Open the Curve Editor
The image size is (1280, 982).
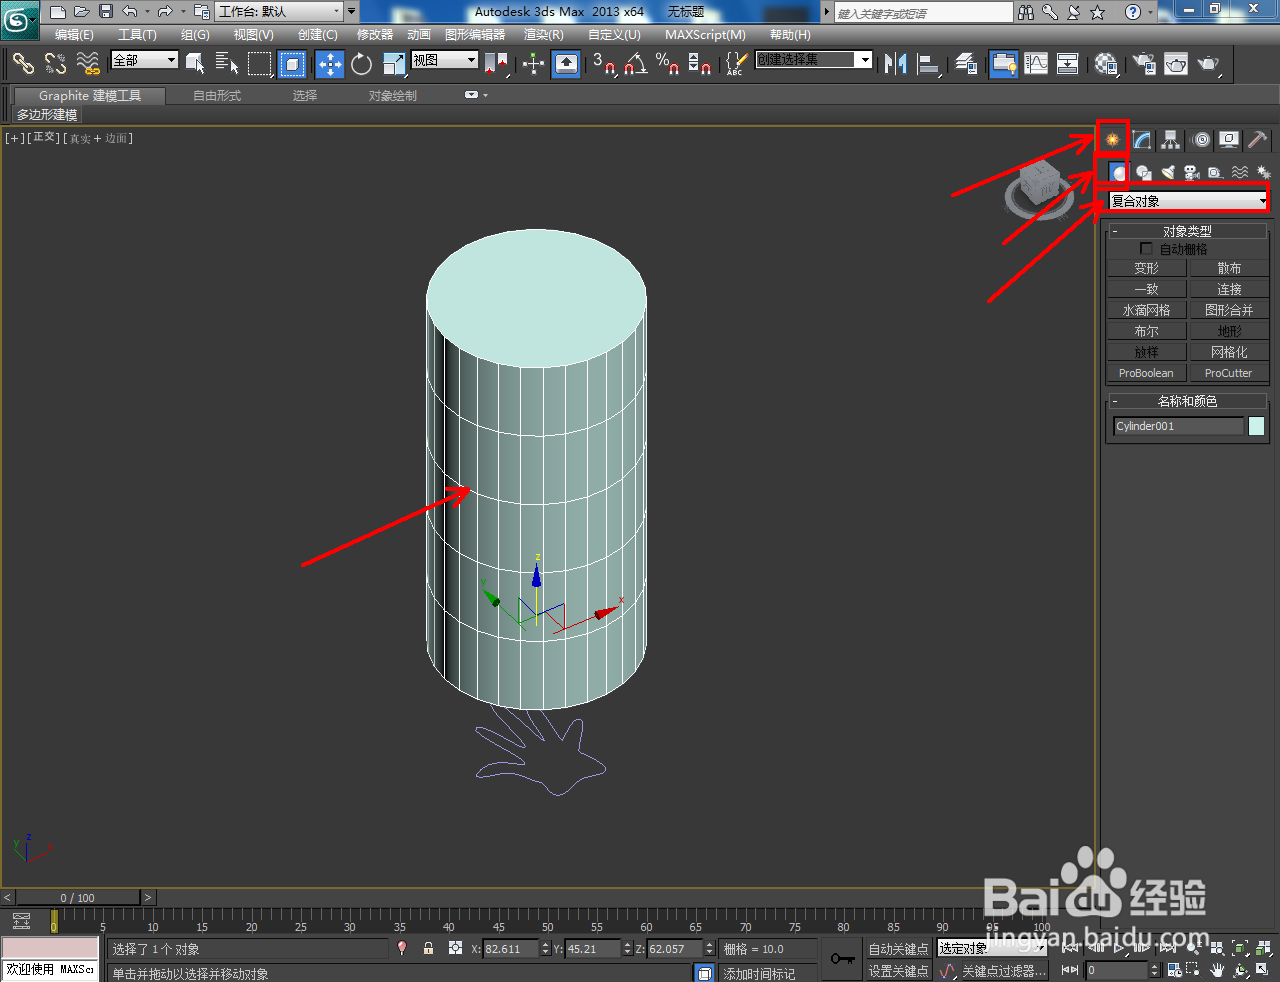click(x=1036, y=64)
